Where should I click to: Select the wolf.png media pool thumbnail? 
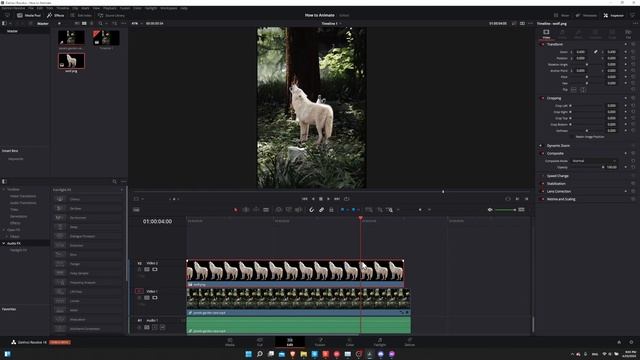(71, 61)
